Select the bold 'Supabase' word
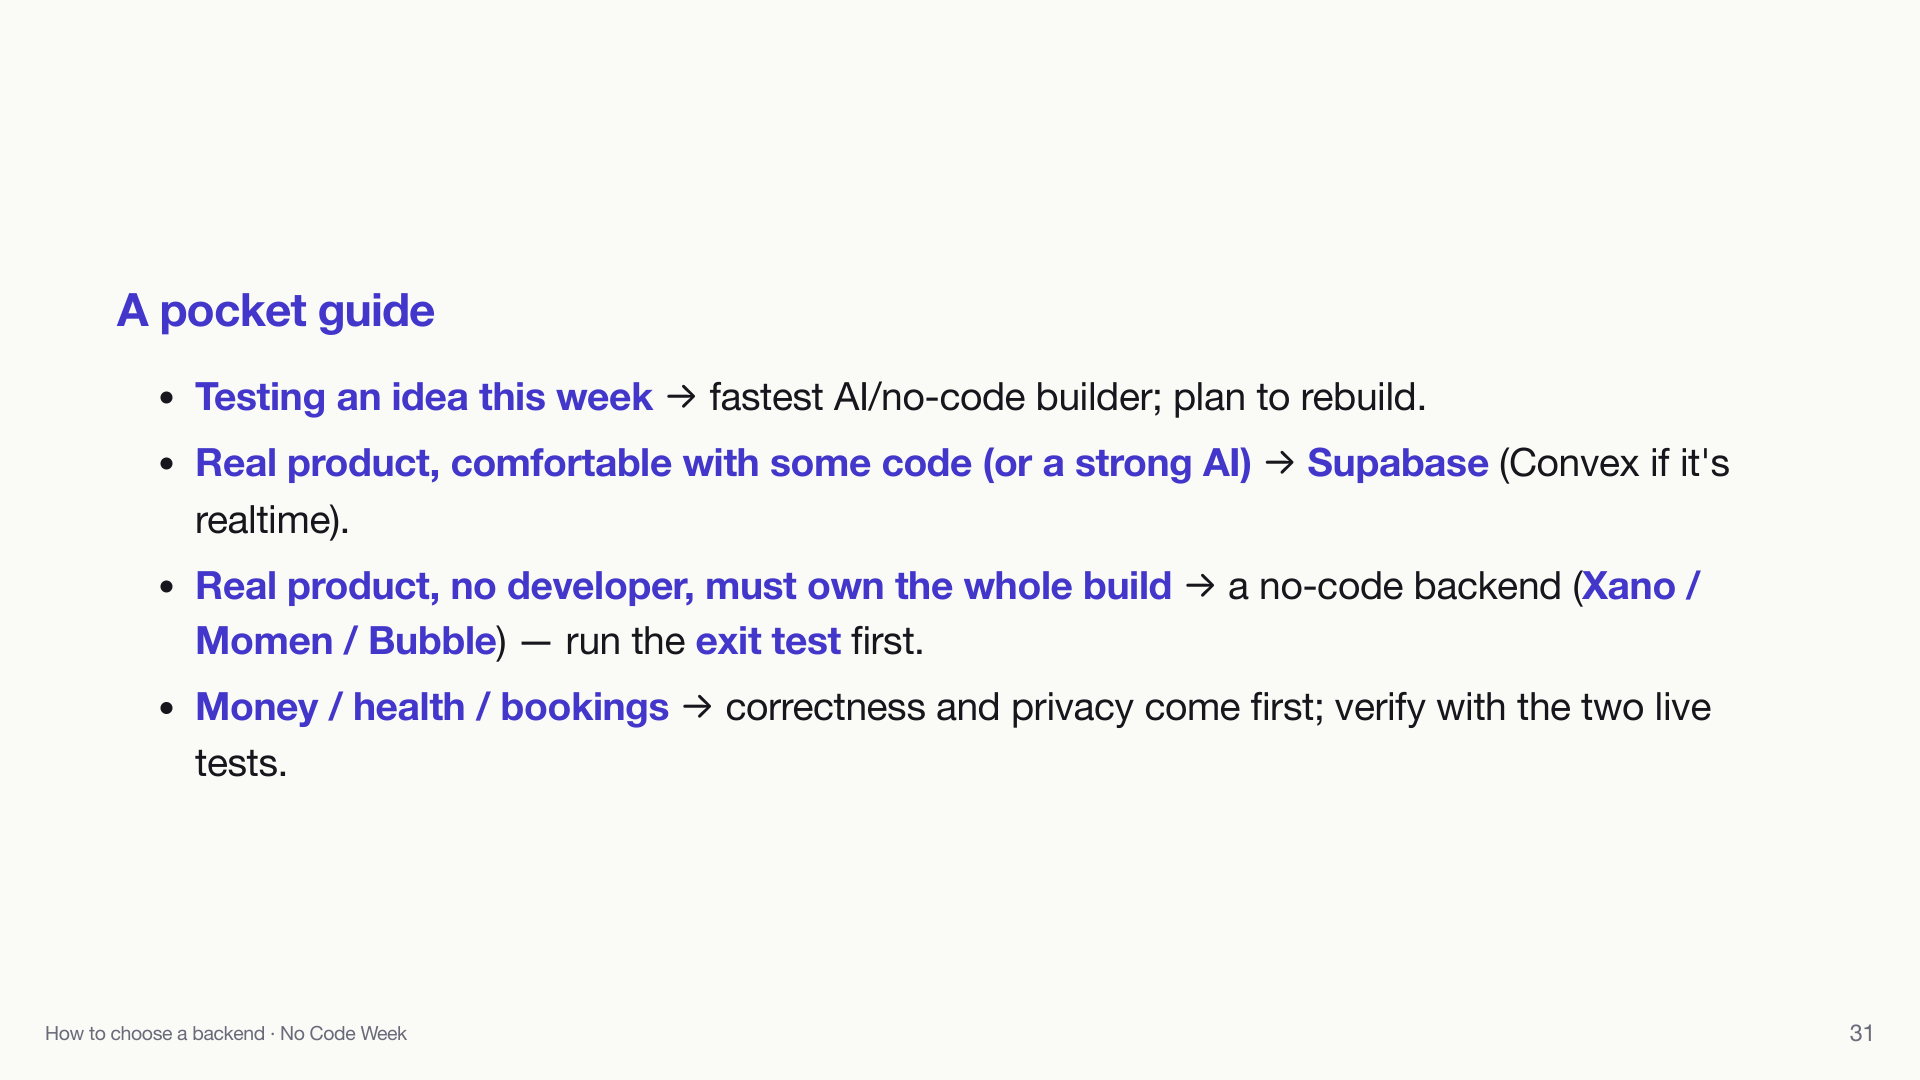Screen dimensions: 1920x1080 click(1397, 463)
